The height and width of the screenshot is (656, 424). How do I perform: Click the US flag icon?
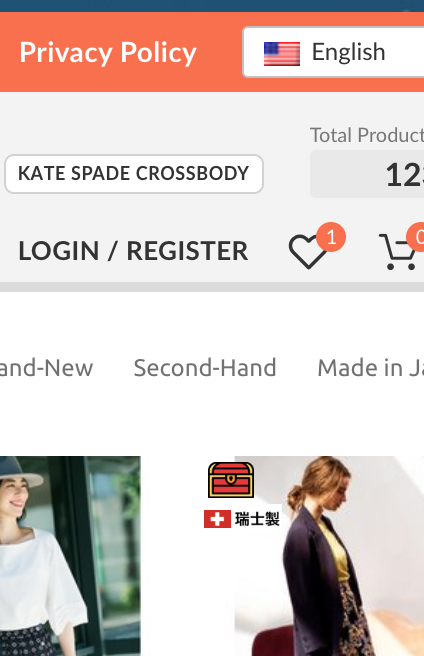pos(282,54)
